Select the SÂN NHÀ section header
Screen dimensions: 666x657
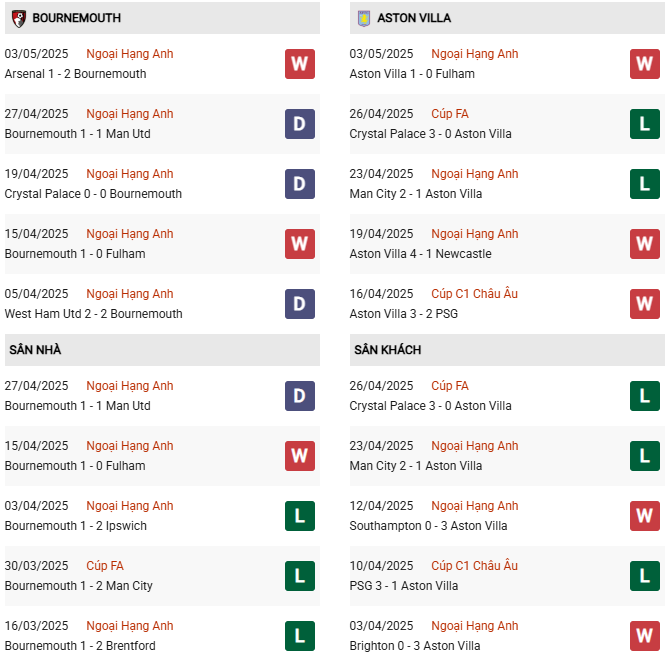tap(36, 350)
